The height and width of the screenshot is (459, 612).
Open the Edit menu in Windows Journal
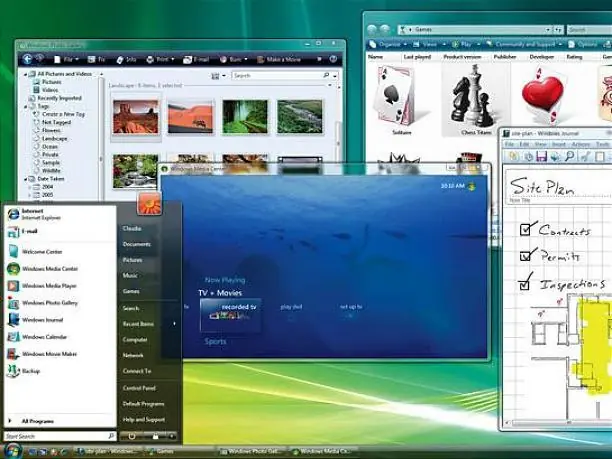point(524,144)
